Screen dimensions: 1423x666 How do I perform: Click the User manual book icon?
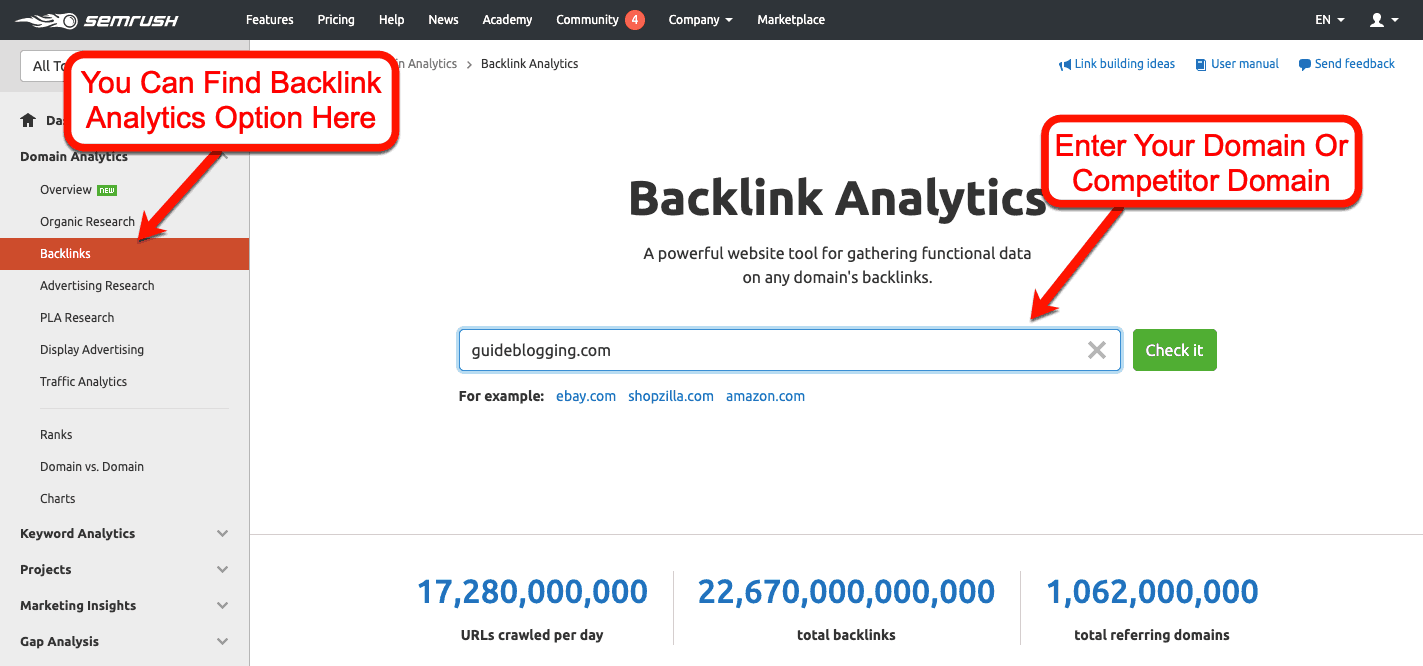pyautogui.click(x=1199, y=64)
